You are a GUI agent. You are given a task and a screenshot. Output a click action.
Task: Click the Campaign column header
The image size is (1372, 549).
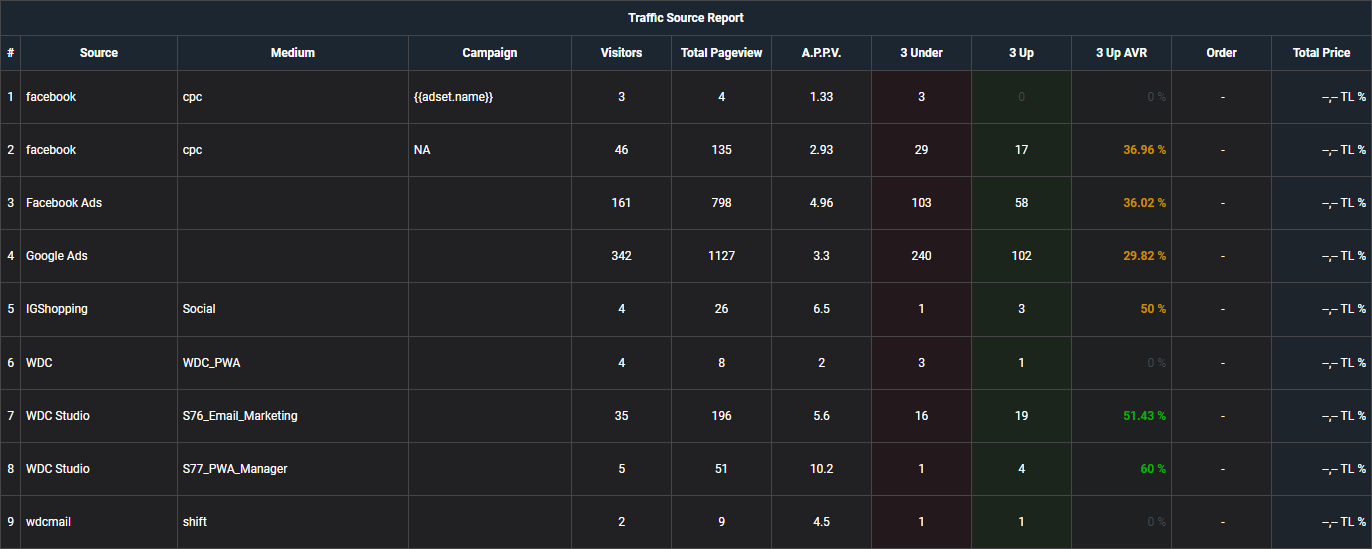point(490,53)
